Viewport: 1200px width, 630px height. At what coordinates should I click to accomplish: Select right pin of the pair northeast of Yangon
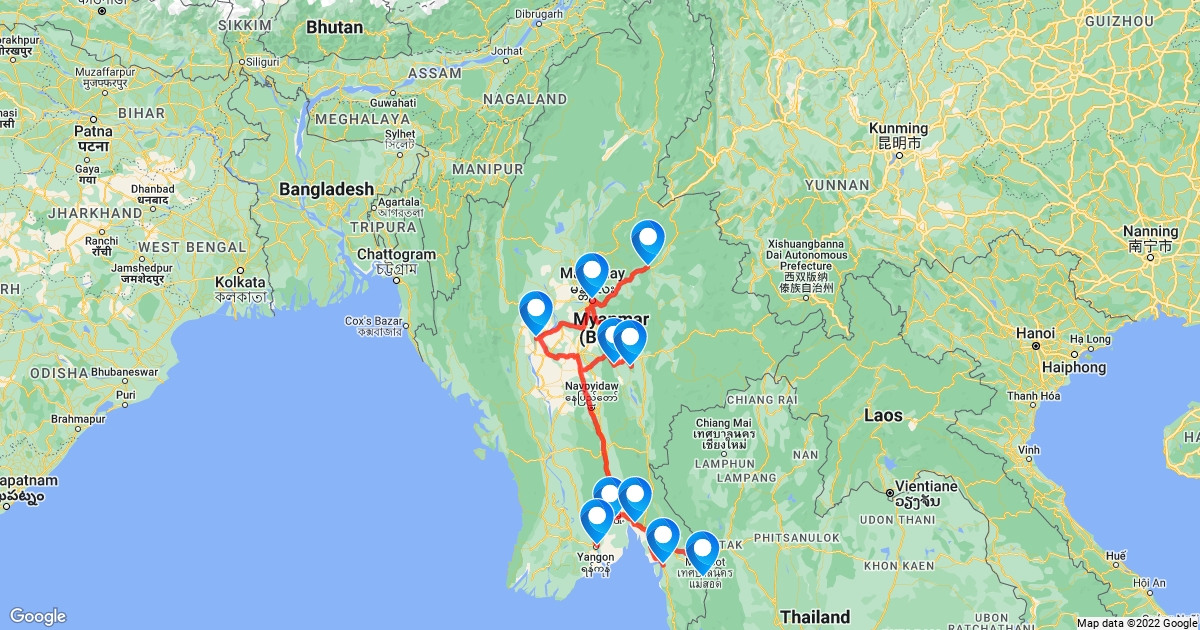(635, 497)
